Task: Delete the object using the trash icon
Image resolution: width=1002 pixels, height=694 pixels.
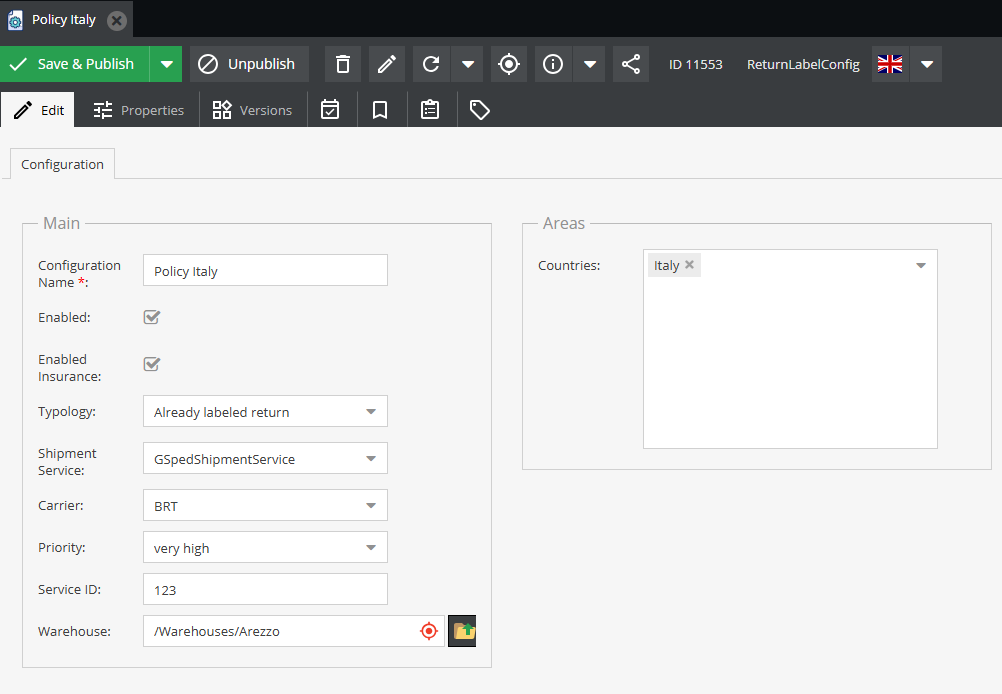Action: click(342, 63)
